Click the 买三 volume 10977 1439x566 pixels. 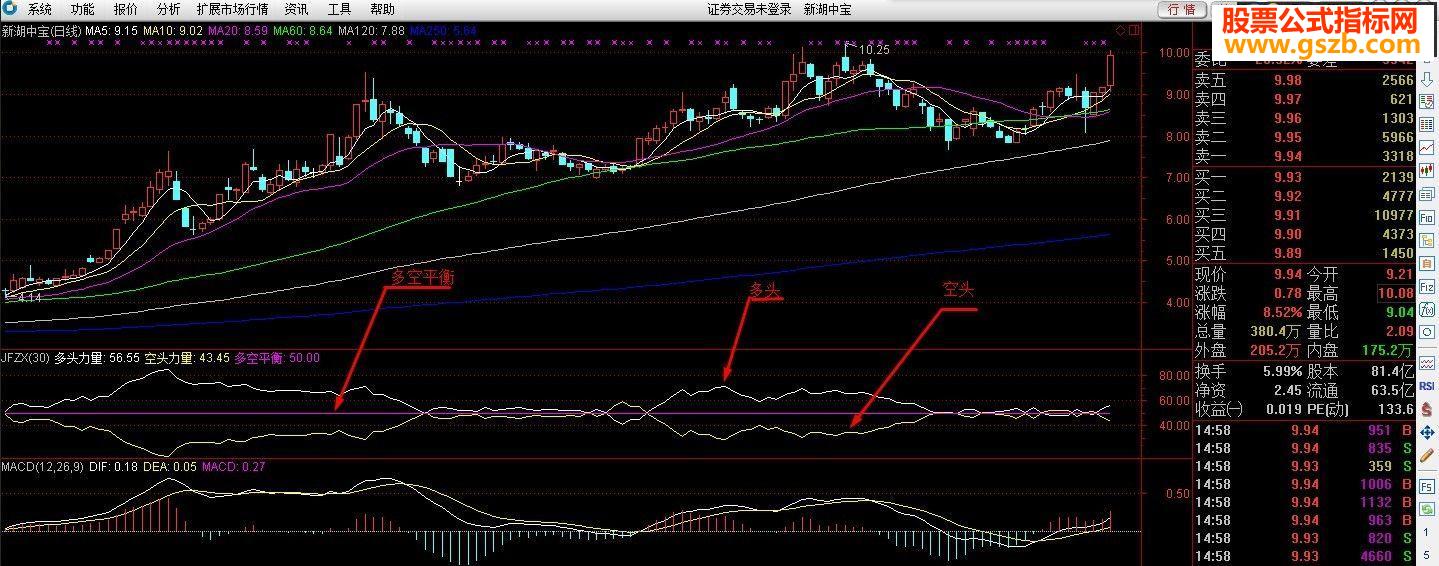coord(1393,215)
